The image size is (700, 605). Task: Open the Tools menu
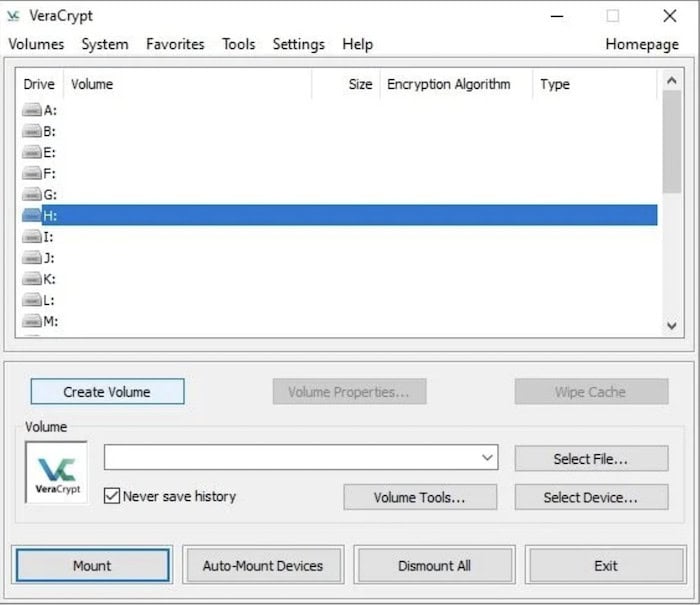(239, 44)
